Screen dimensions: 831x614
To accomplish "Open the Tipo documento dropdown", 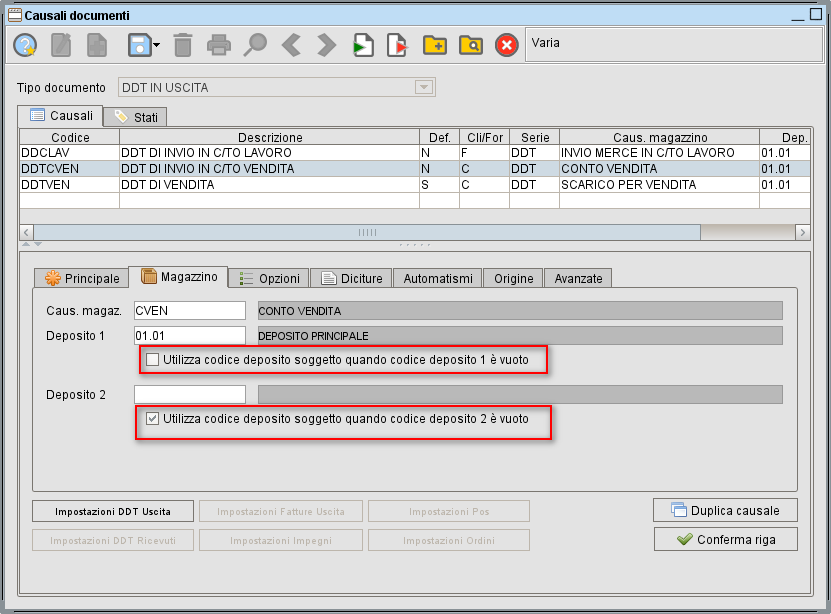I will 427,87.
